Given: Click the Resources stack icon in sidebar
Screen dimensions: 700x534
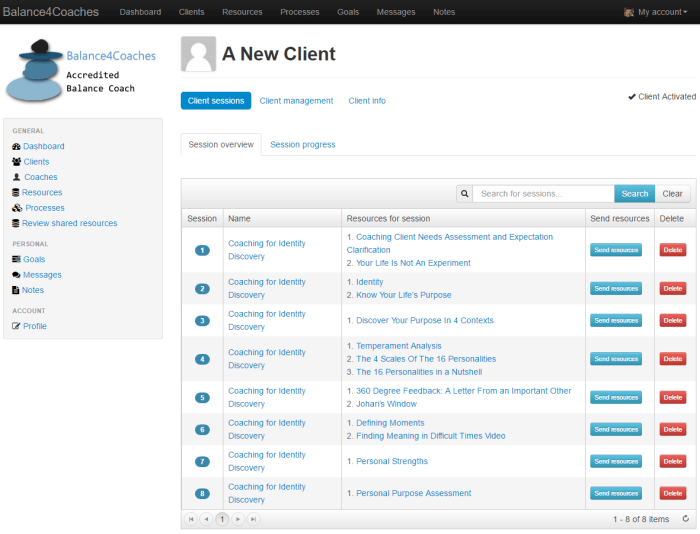Looking at the screenshot, I should 16,192.
